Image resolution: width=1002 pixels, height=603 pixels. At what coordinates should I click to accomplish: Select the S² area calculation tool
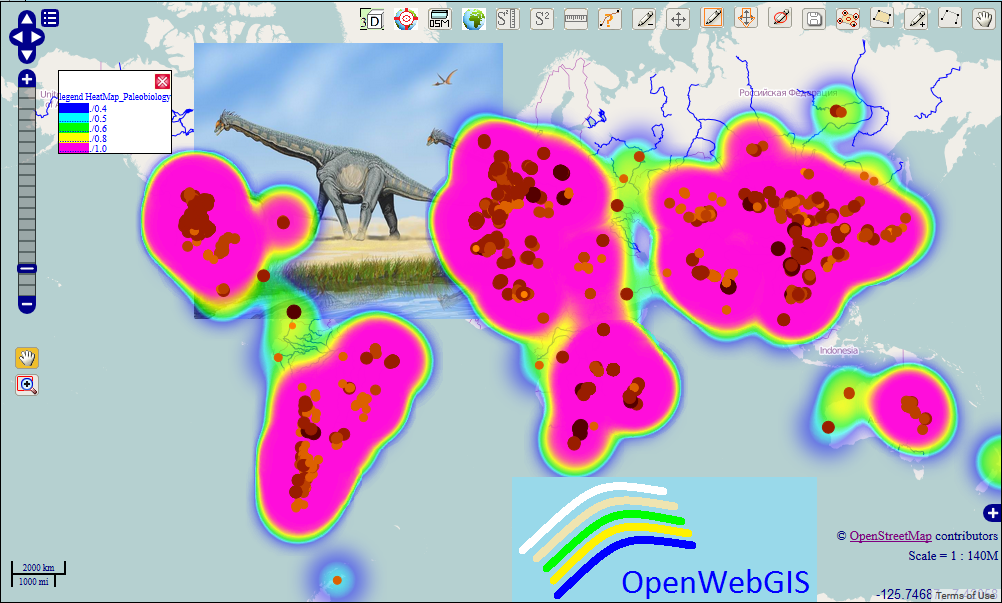coord(542,19)
